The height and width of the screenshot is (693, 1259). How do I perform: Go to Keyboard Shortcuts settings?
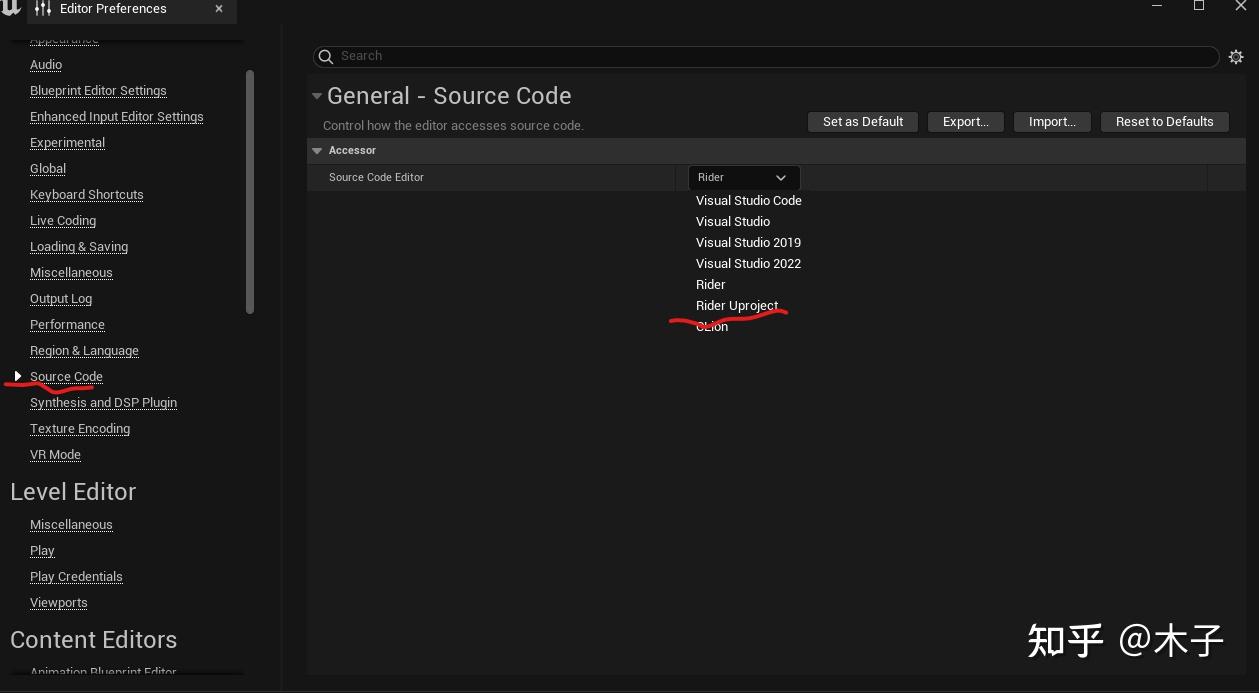(86, 195)
